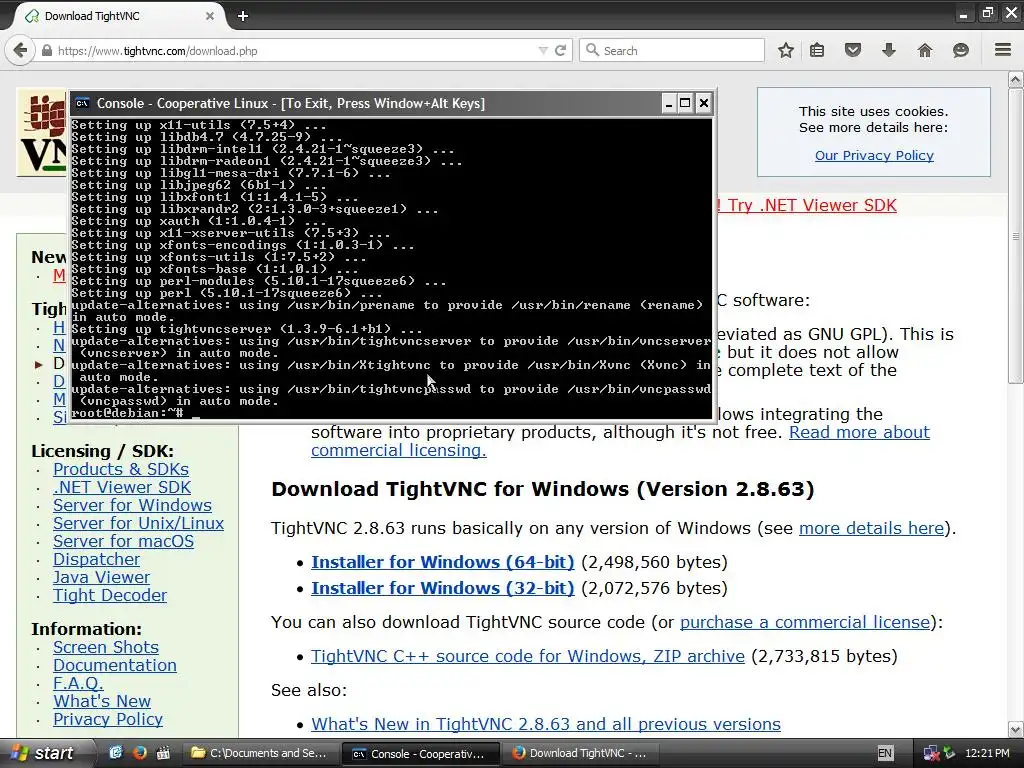
Task: Open Java Viewer sidebar link
Action: [101, 577]
